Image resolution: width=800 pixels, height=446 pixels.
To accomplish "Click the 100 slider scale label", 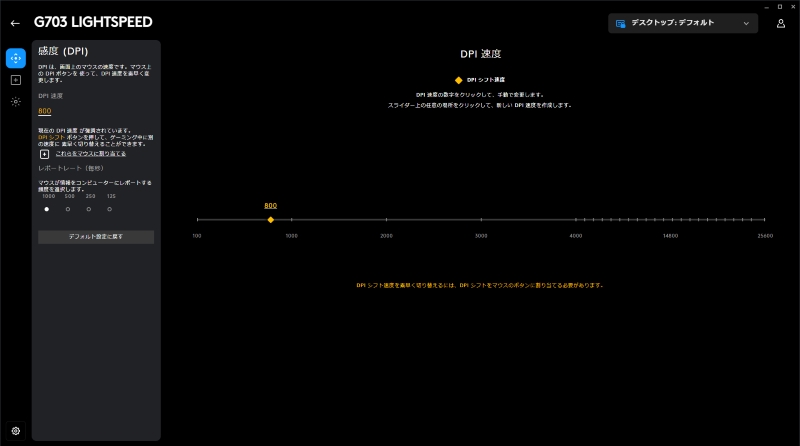I will click(x=197, y=236).
